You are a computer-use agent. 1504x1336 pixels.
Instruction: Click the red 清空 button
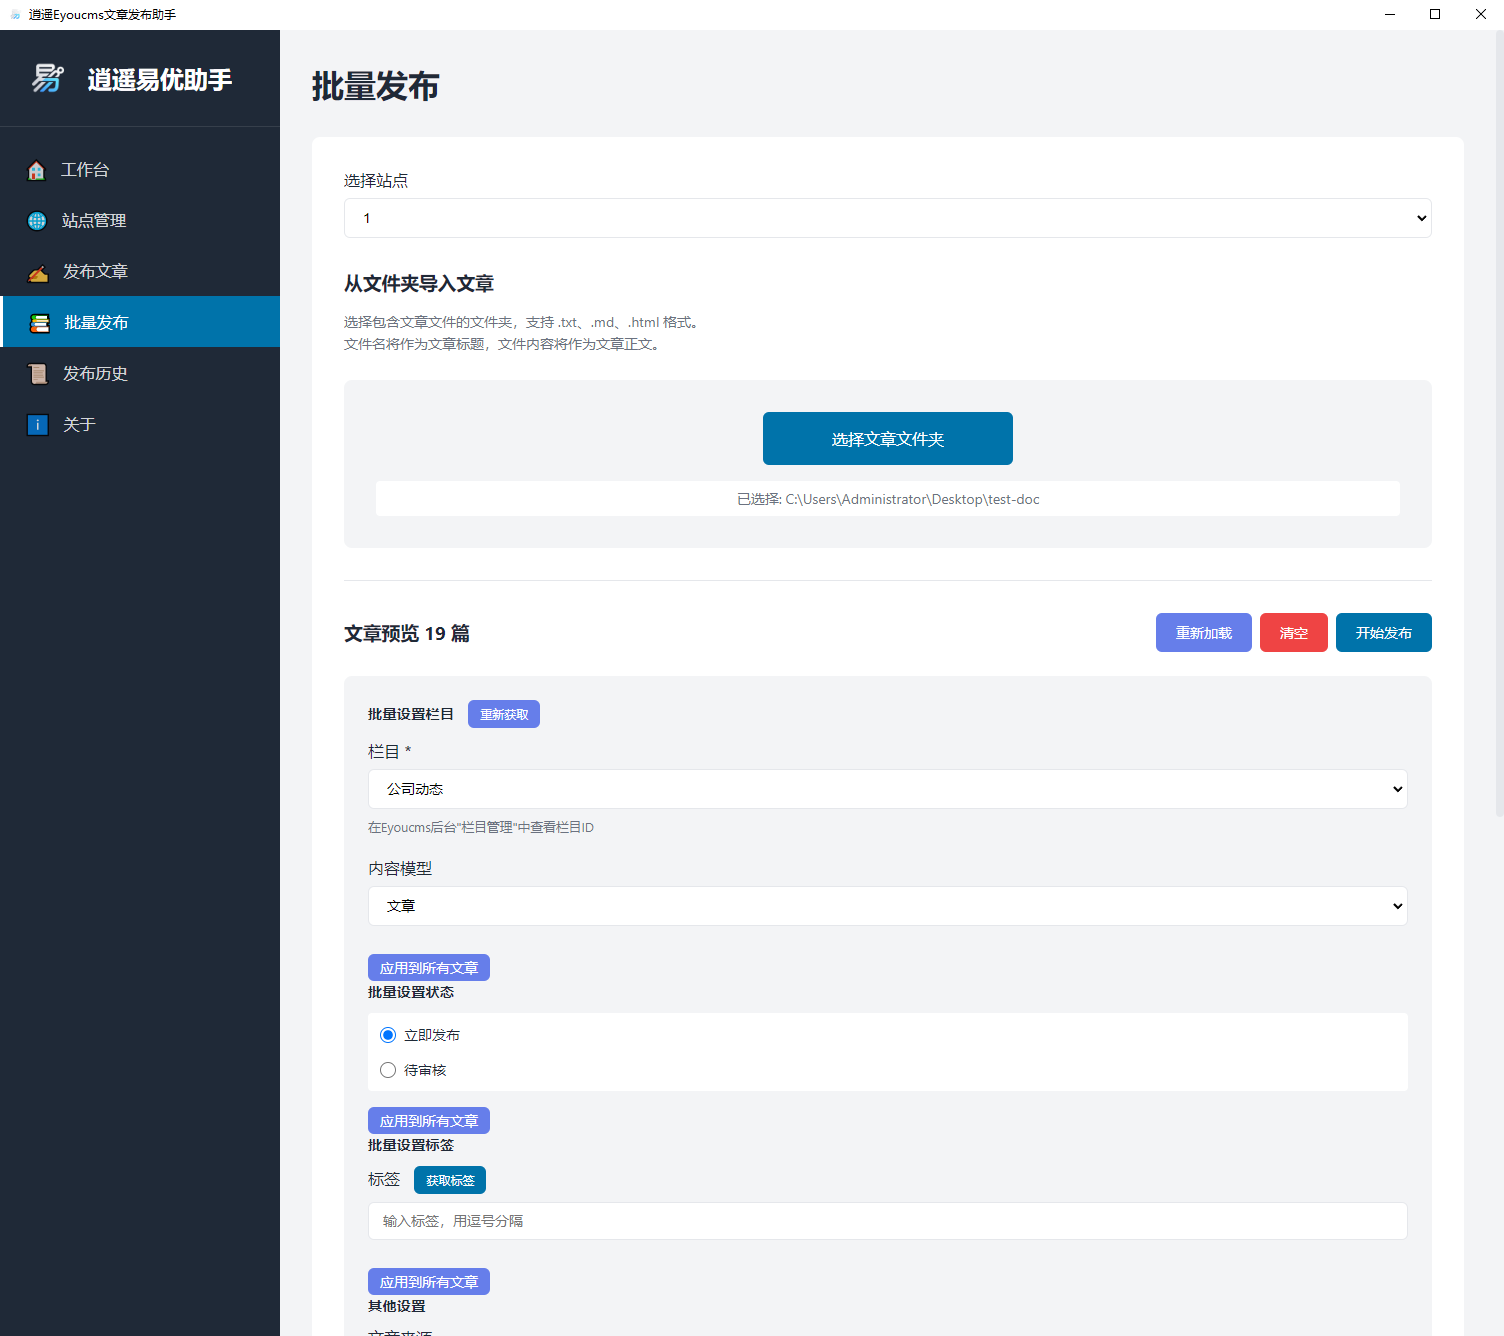pos(1293,633)
